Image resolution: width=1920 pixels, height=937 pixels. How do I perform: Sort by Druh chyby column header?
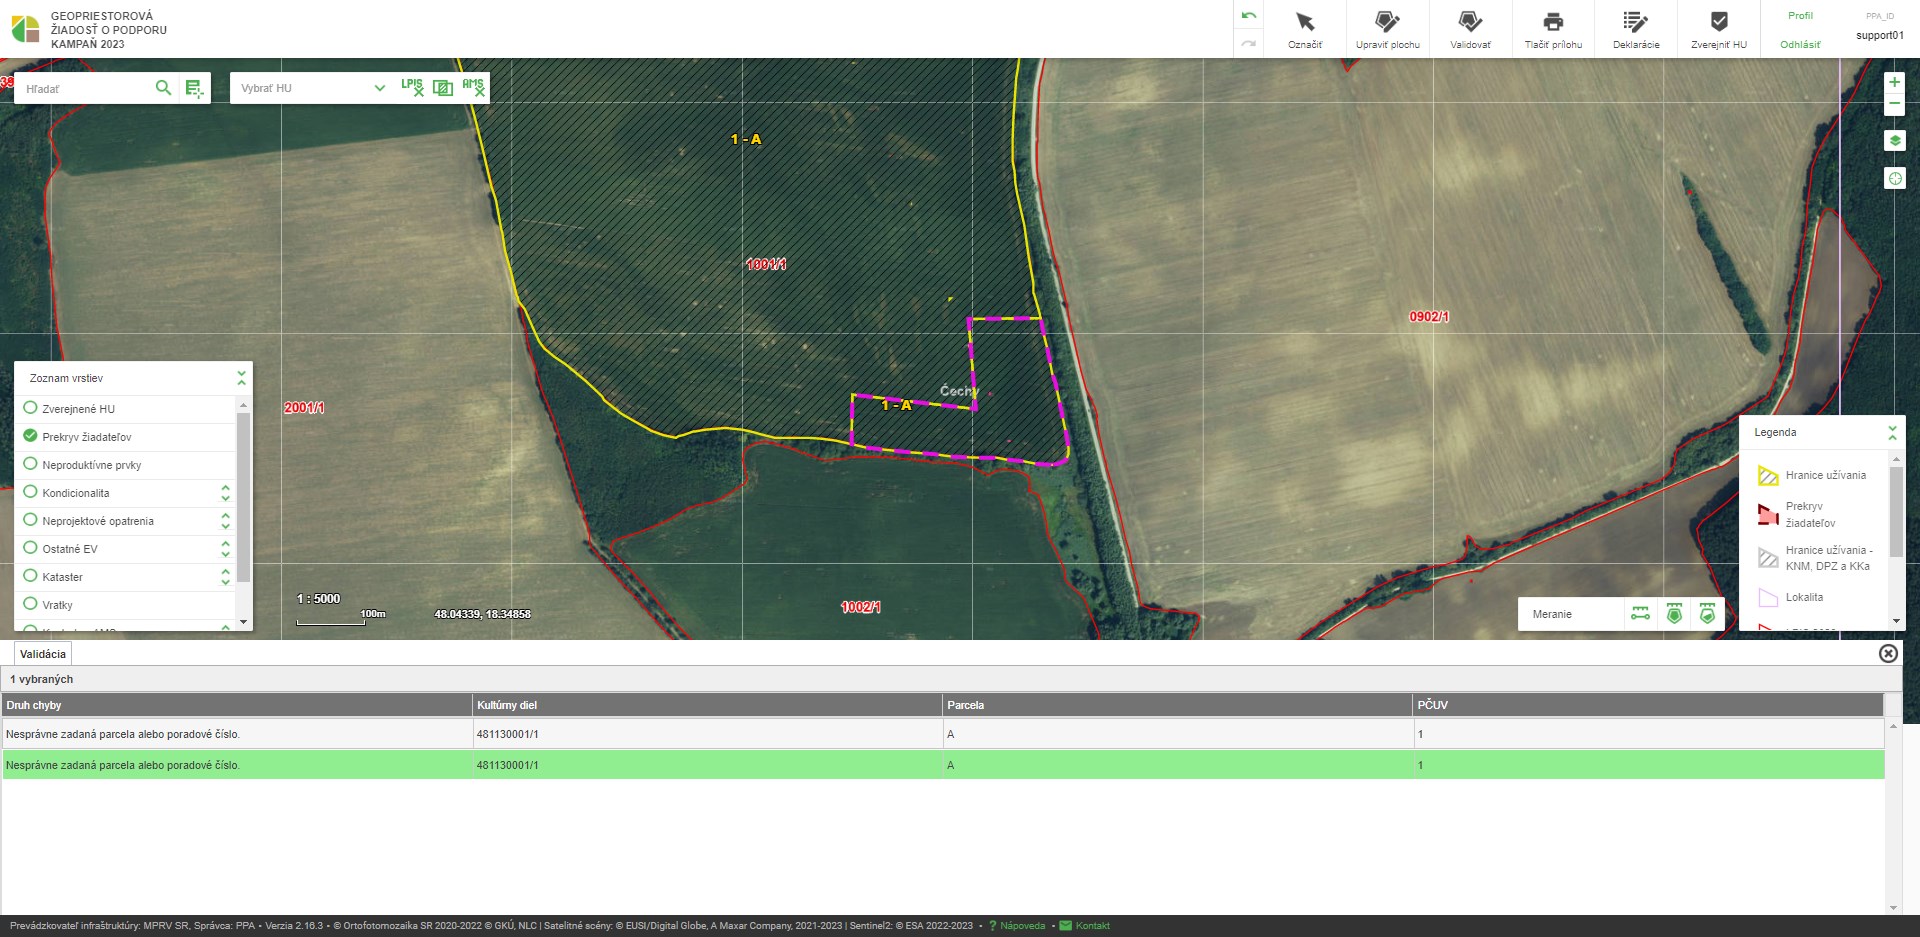point(237,705)
